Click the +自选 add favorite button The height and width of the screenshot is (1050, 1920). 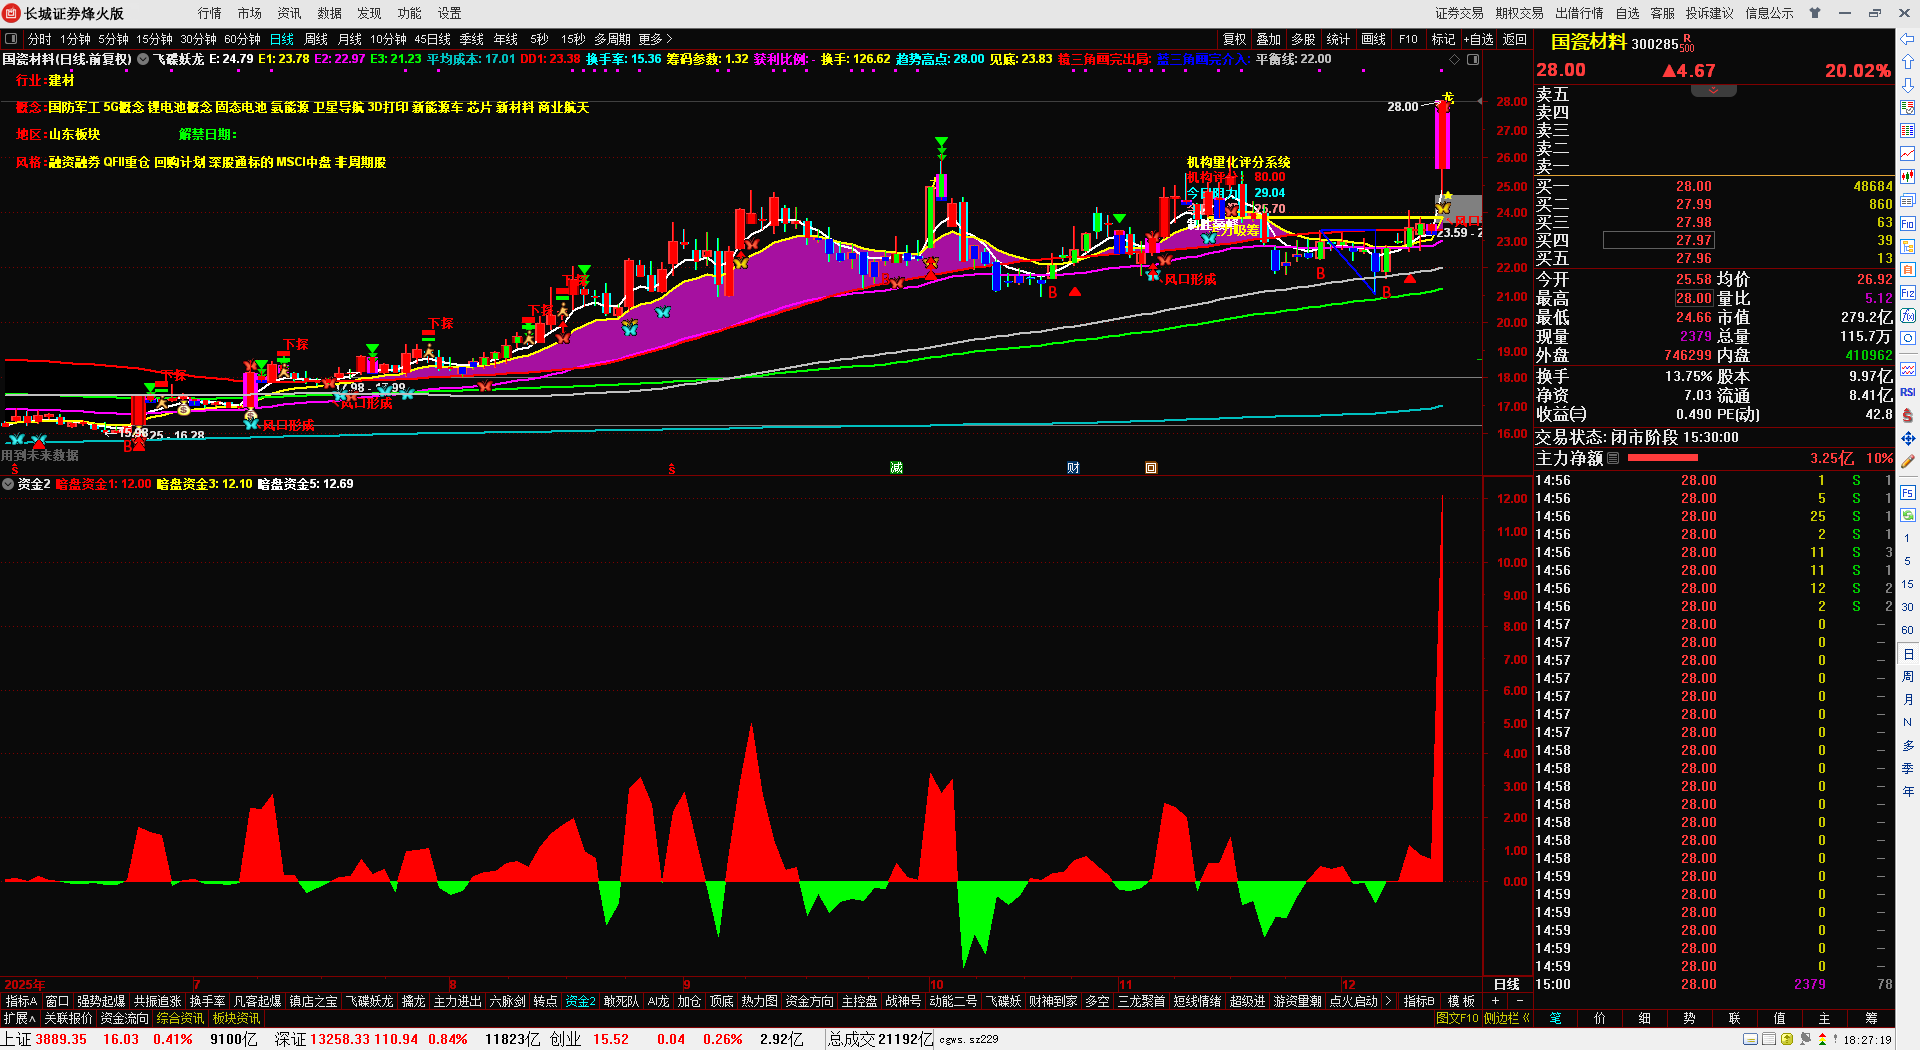(1479, 39)
